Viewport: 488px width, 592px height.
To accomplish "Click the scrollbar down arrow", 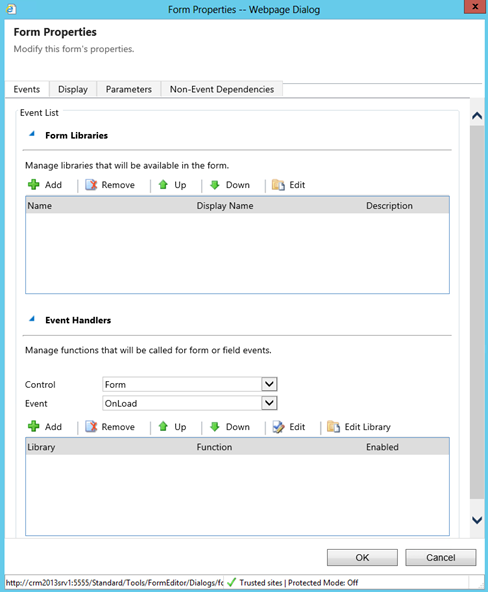I will 477,520.
